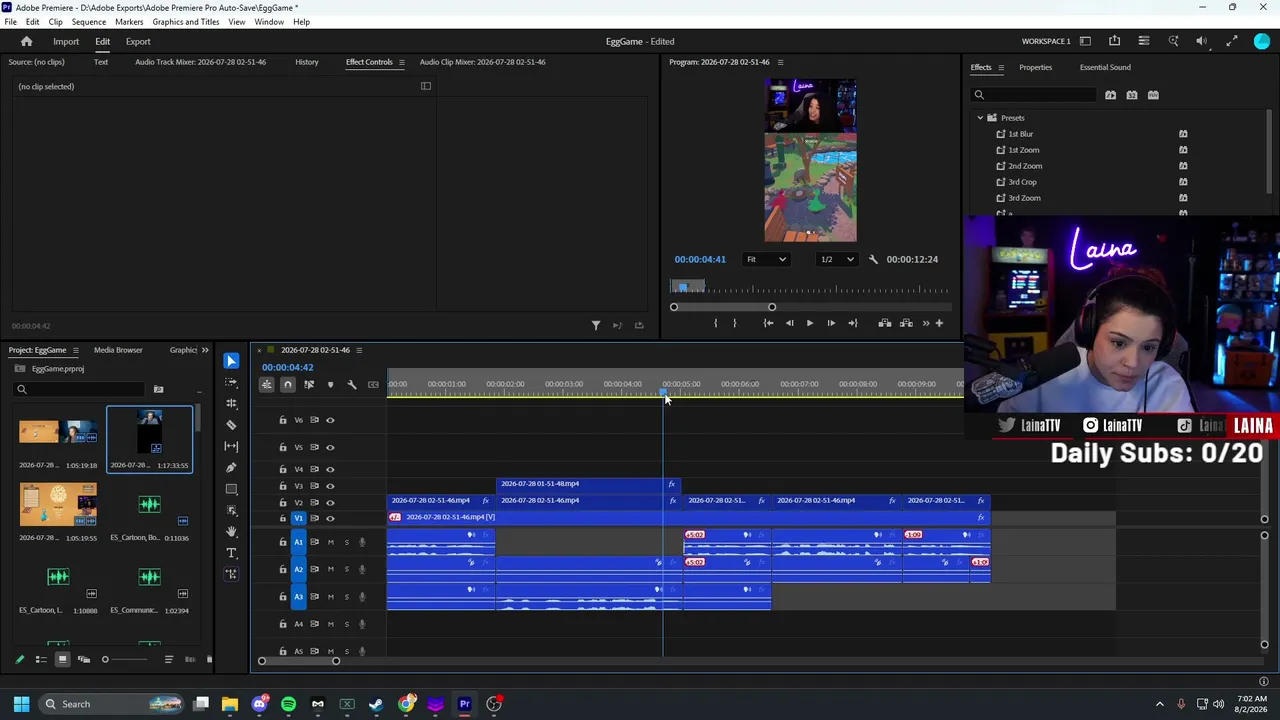Image resolution: width=1280 pixels, height=720 pixels.
Task: Switch to the Media Browser tab
Action: coord(118,350)
